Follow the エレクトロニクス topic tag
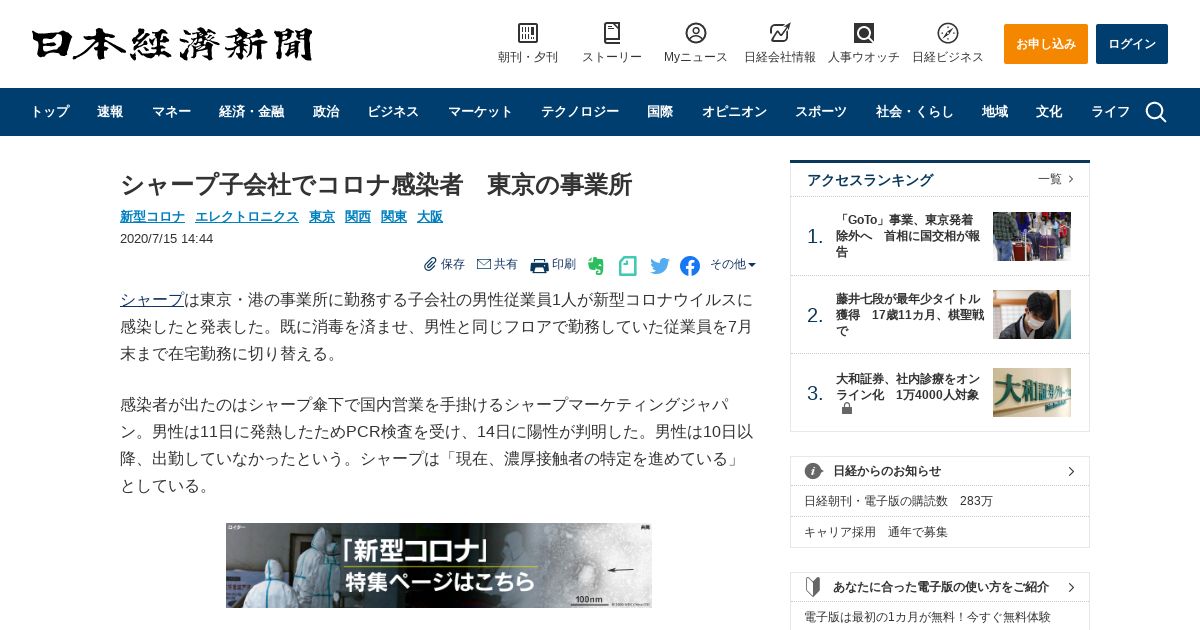 247,216
